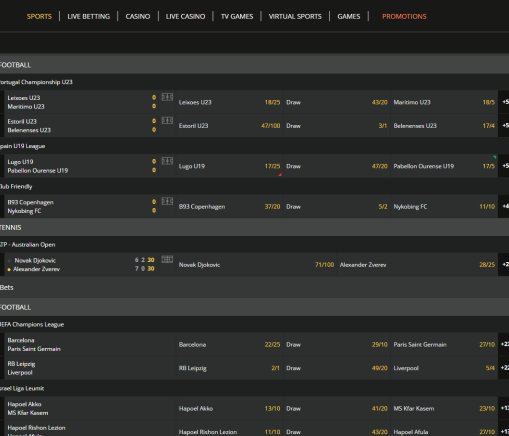Screen dimensions: 509x436
Task: Open the CASINO tab
Action: (x=138, y=16)
